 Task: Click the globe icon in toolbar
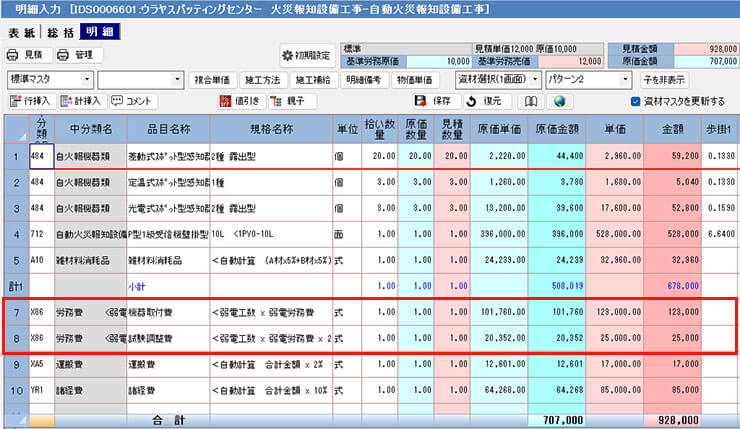coord(560,101)
